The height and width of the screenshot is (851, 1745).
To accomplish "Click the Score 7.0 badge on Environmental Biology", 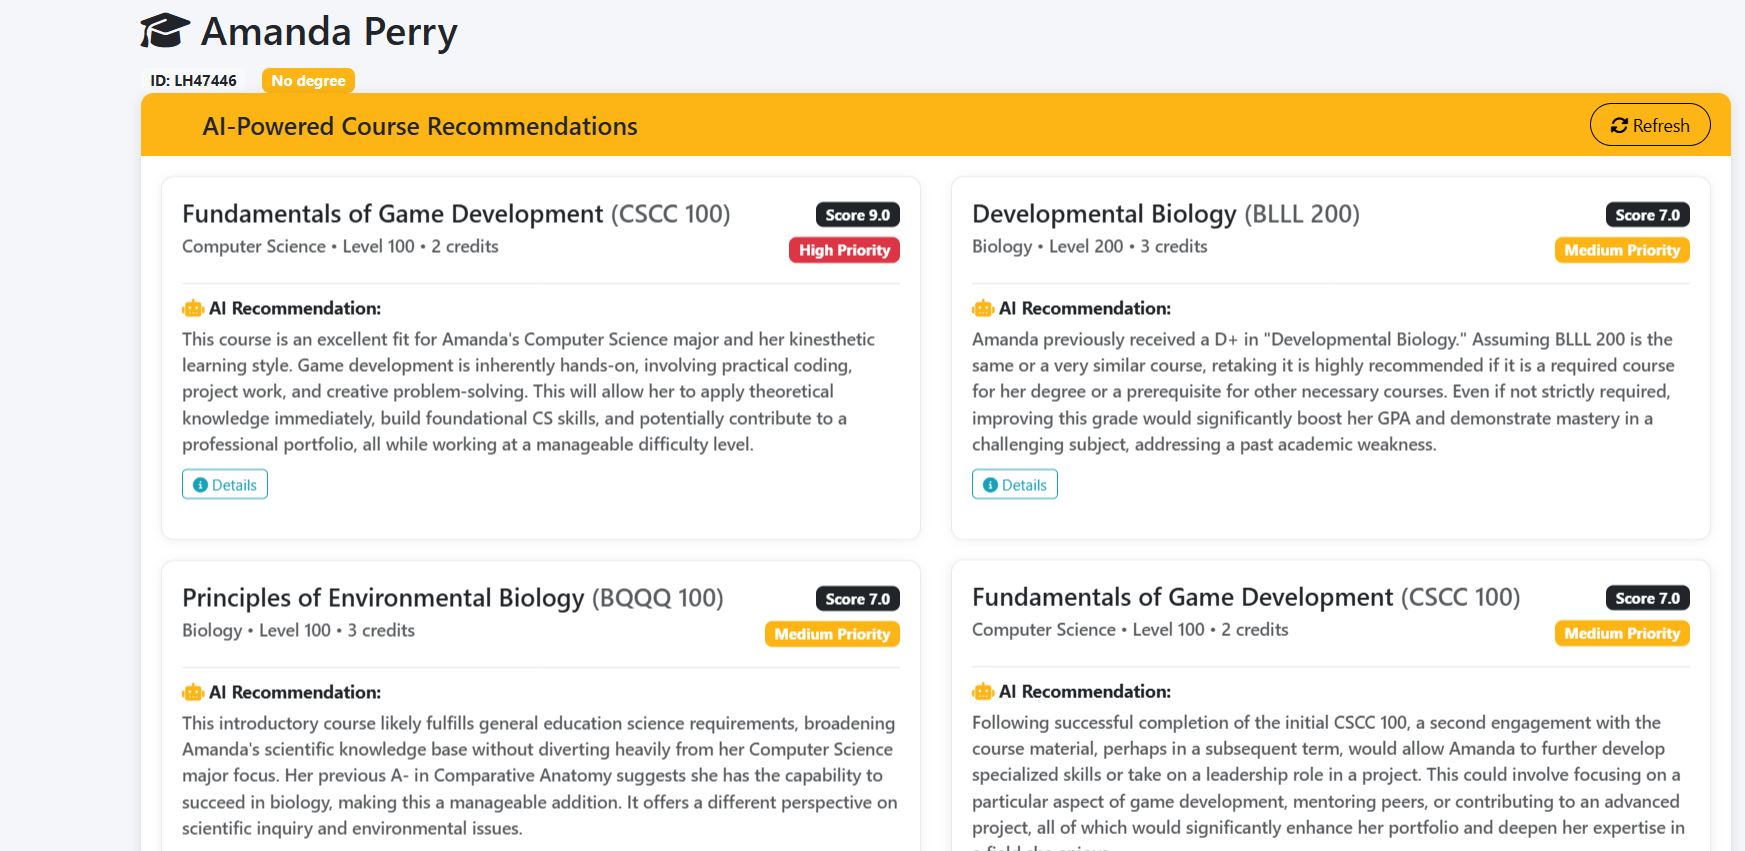I will (857, 599).
